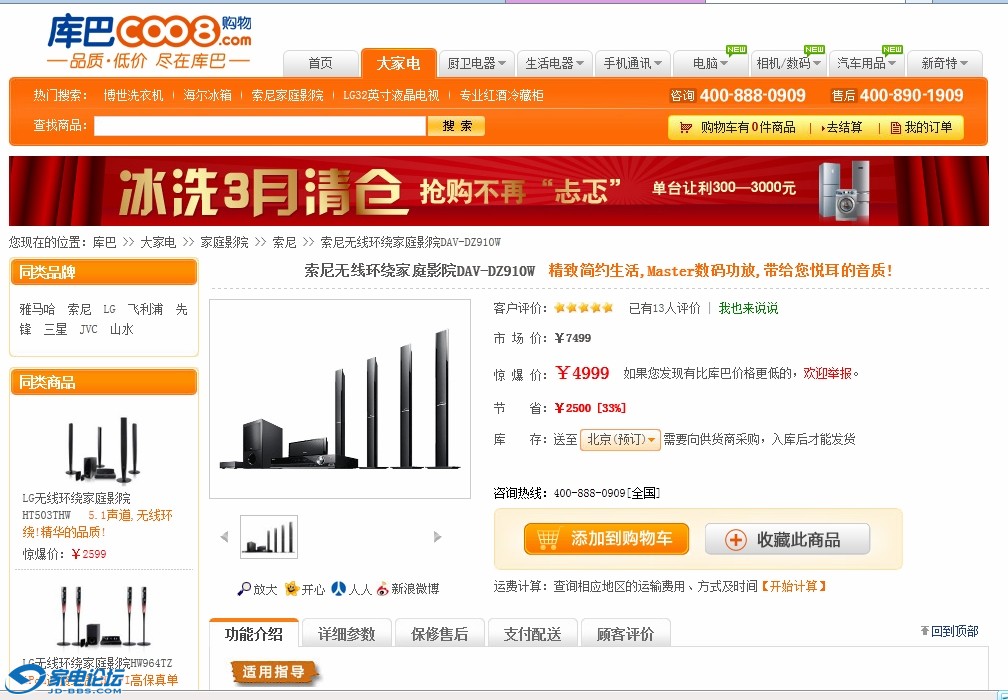Switch to the 详细参数 tab
The width and height of the screenshot is (1008, 700).
pyautogui.click(x=346, y=634)
